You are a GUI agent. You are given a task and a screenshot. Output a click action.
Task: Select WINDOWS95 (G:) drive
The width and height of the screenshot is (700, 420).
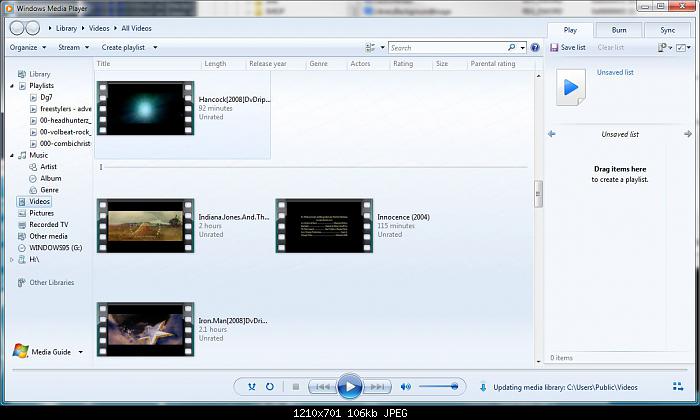(55, 248)
